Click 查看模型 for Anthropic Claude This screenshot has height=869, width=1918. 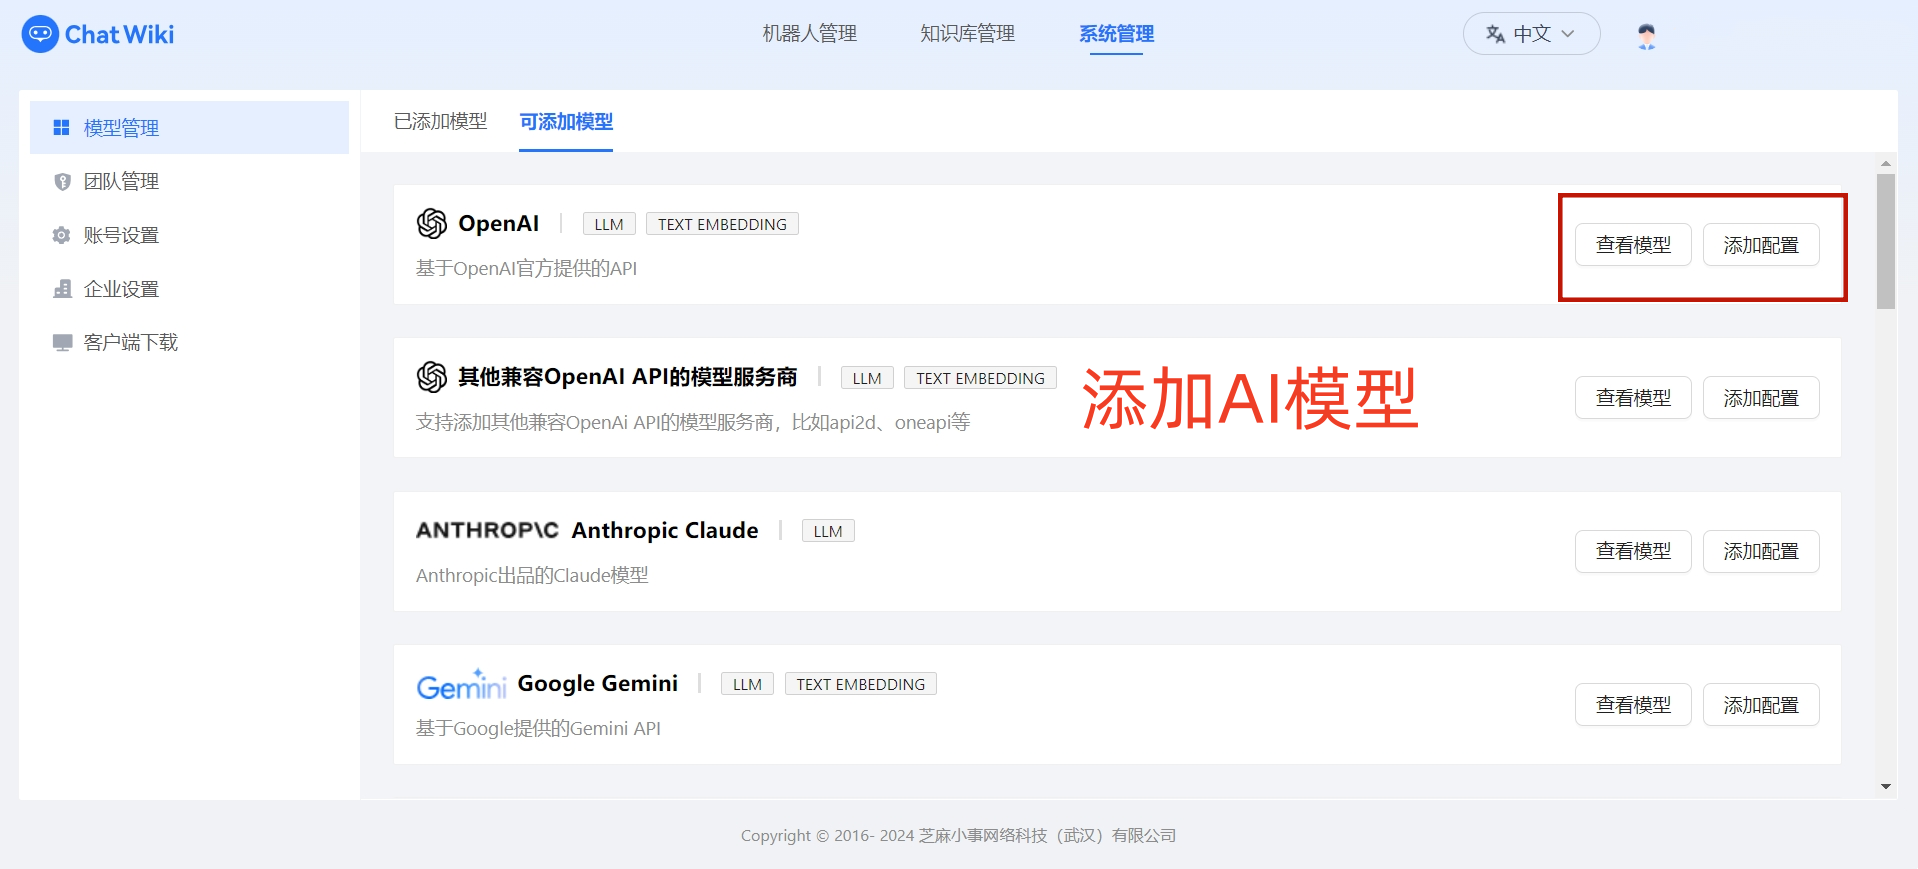1633,551
